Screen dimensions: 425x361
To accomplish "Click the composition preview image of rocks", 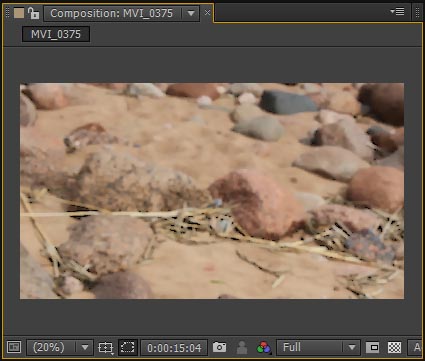I will point(212,191).
